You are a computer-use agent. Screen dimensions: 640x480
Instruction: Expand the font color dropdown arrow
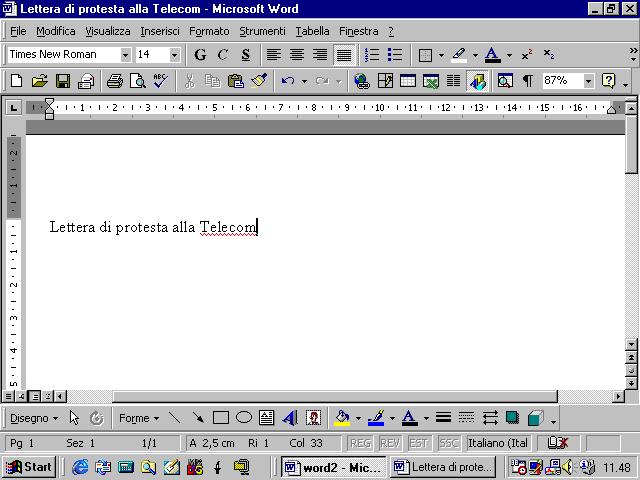coord(509,55)
